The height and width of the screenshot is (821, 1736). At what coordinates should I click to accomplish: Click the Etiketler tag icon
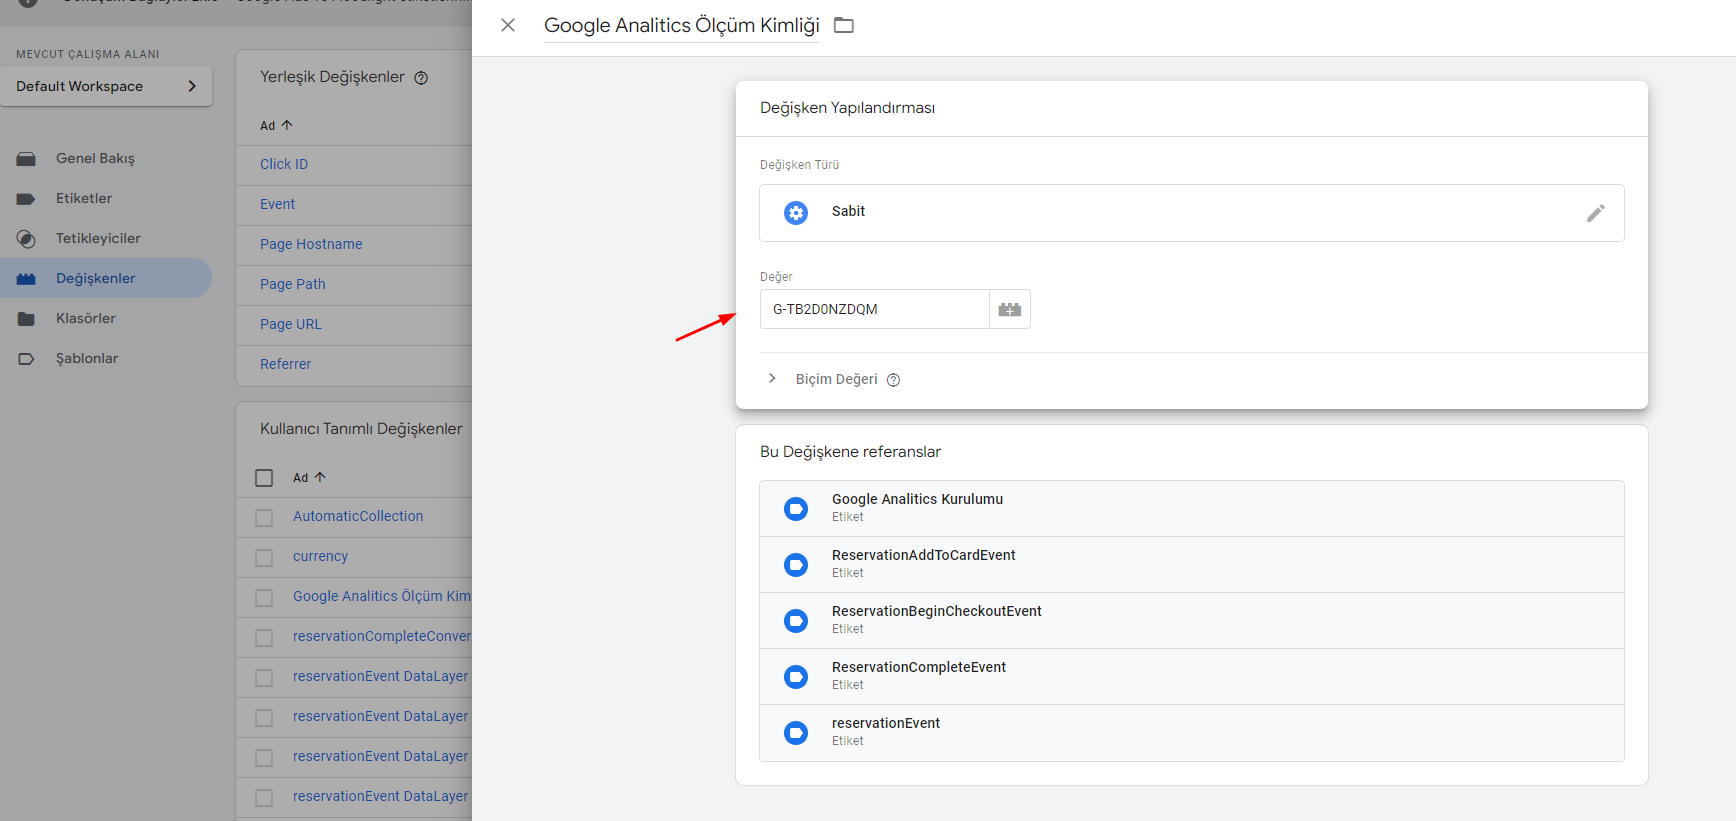pos(26,199)
